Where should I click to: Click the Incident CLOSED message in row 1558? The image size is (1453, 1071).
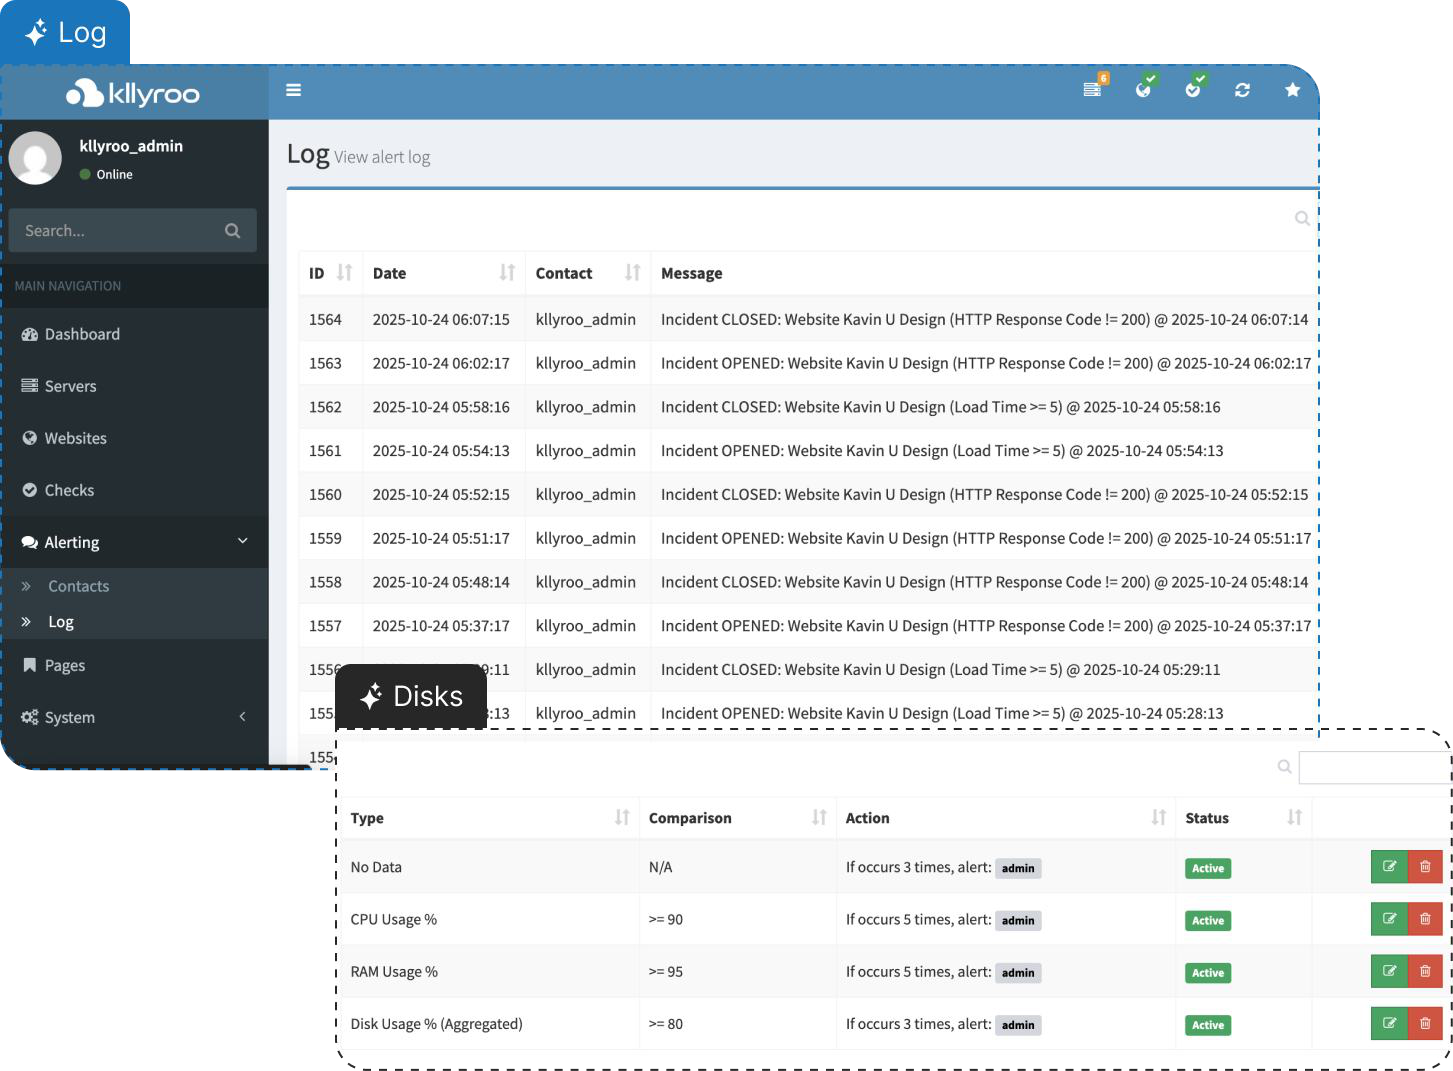[984, 582]
